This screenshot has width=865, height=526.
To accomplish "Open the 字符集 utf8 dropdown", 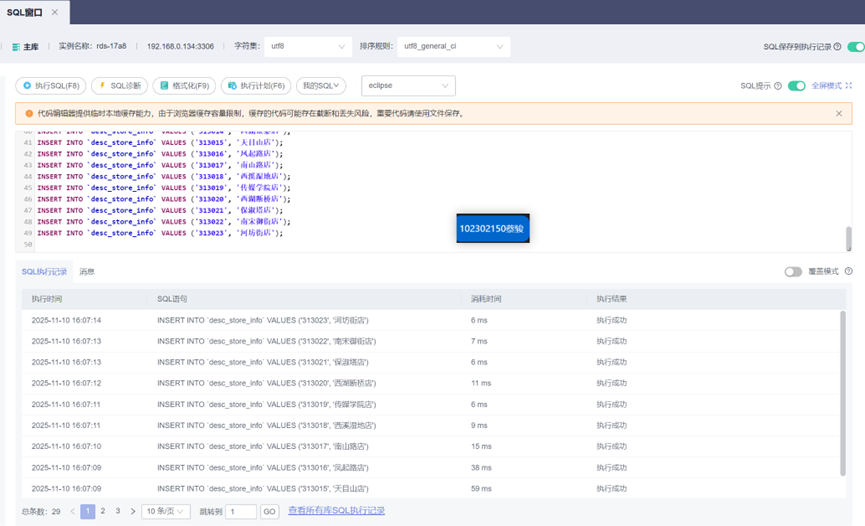I will 308,46.
